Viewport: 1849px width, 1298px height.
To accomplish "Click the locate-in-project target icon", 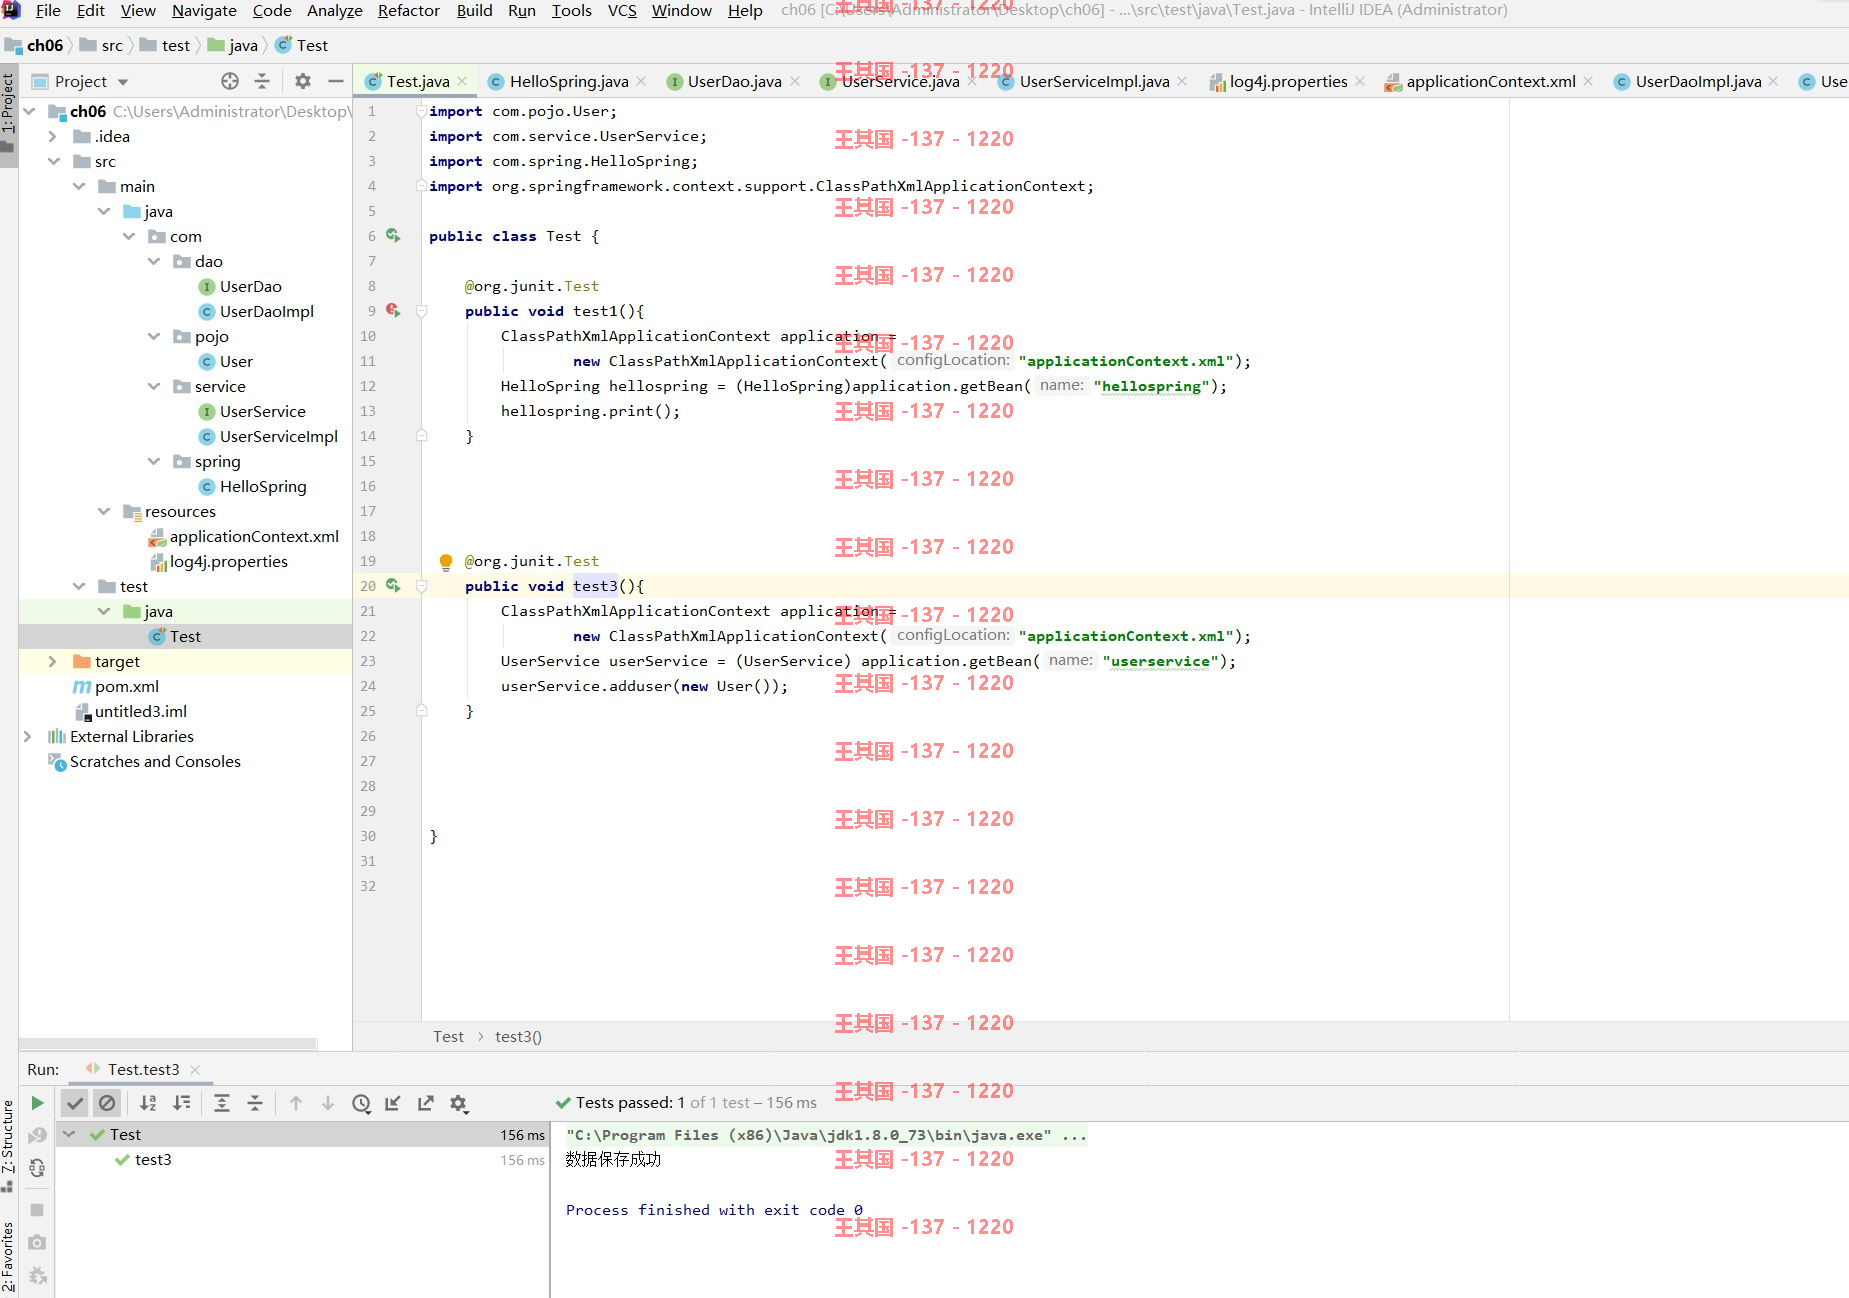I will pyautogui.click(x=230, y=81).
